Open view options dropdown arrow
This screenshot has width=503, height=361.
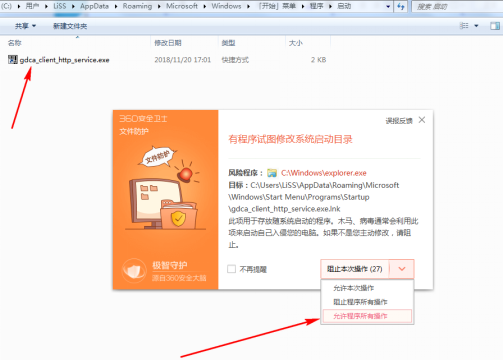[476, 26]
